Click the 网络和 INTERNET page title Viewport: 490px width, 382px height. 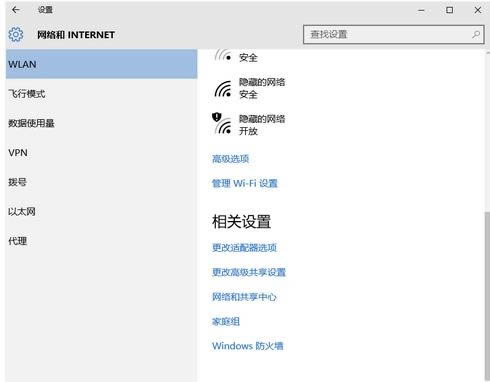[x=76, y=35]
